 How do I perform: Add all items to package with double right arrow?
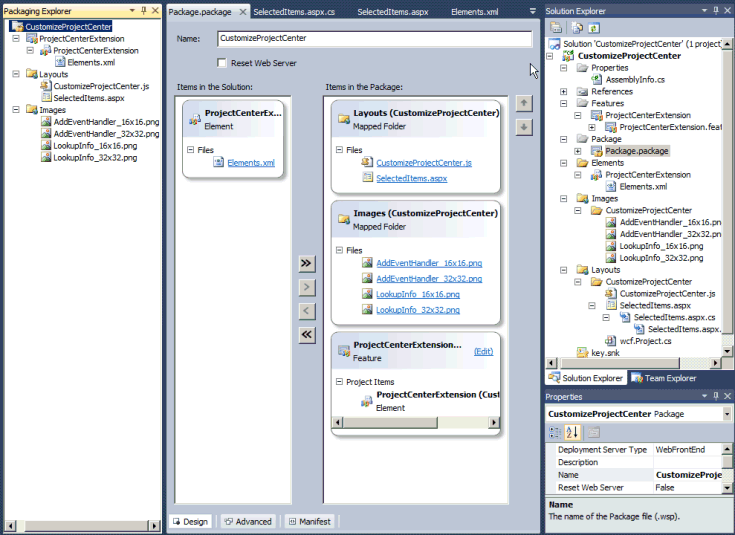307,264
